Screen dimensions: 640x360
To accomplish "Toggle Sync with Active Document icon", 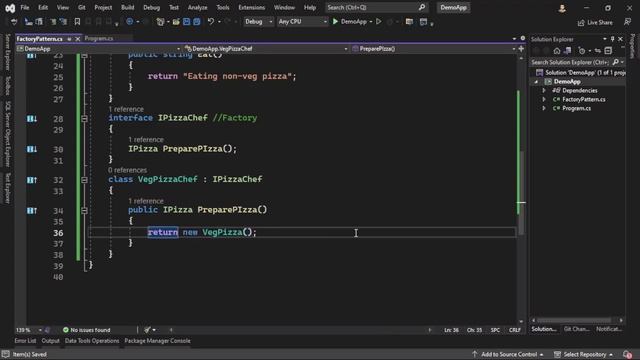I will pos(598,51).
